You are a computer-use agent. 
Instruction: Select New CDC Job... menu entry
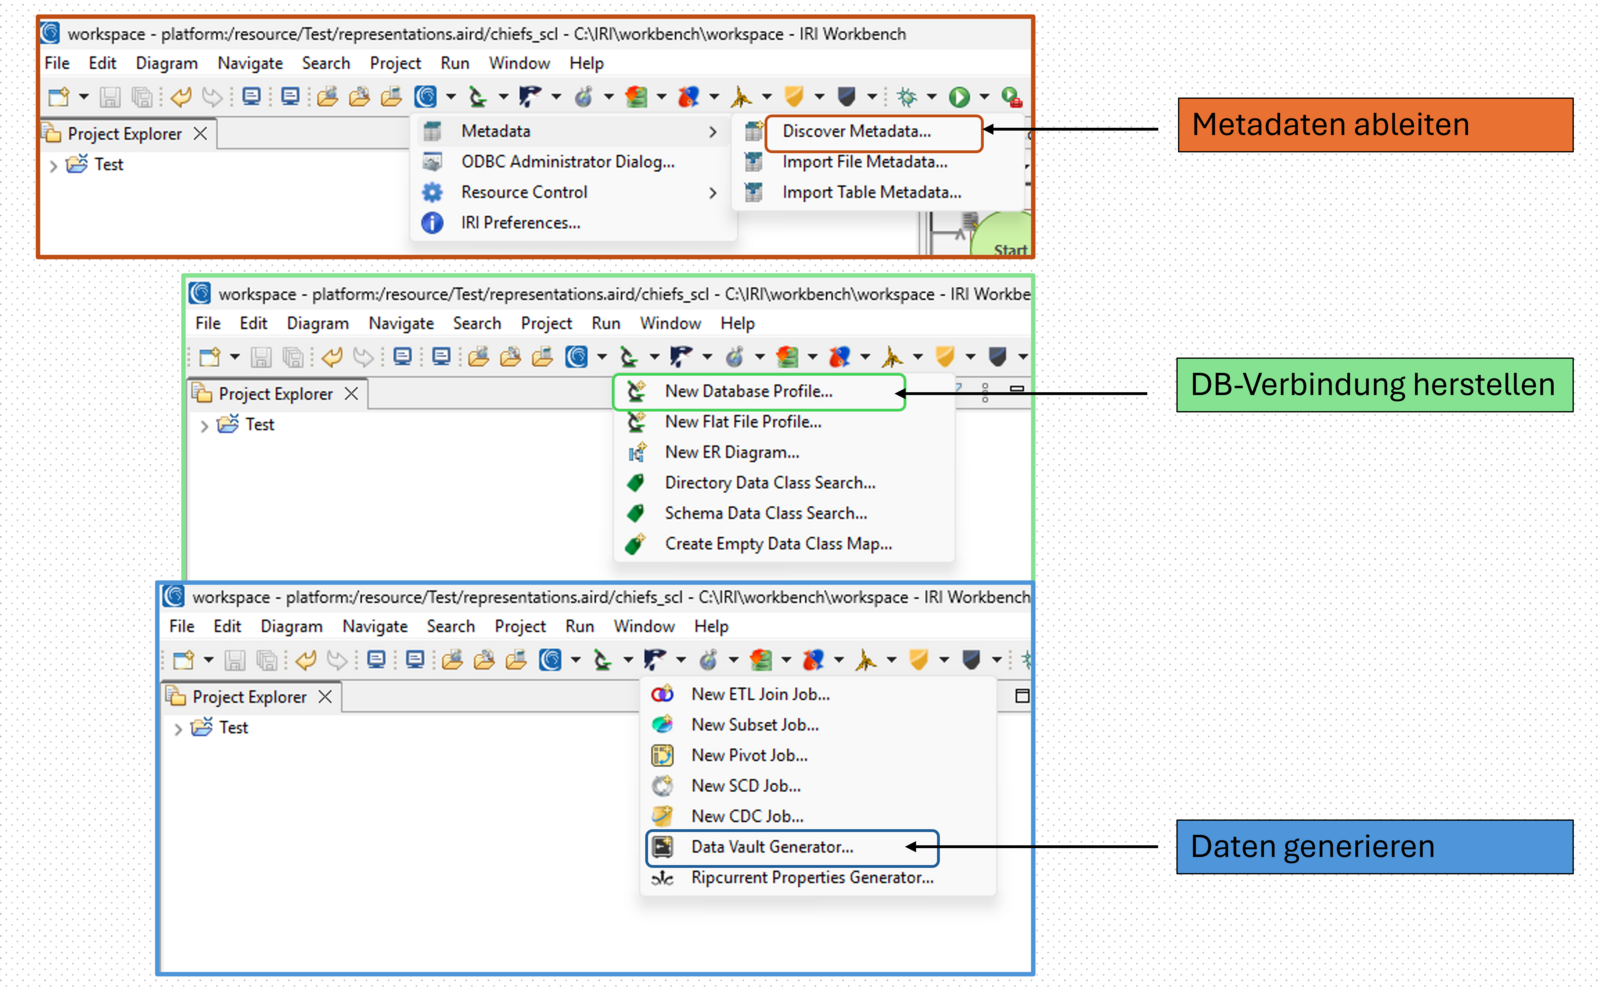click(747, 816)
